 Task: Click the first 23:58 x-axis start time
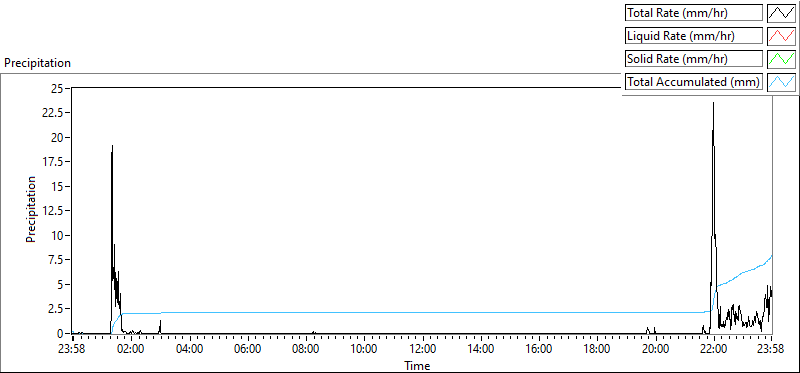click(73, 350)
